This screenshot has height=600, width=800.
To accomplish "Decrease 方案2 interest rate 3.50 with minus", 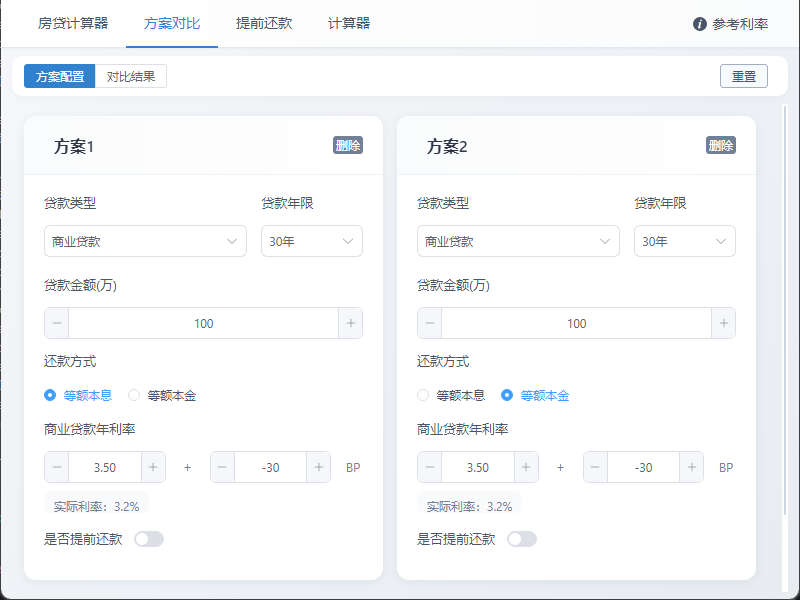I will pyautogui.click(x=430, y=467).
